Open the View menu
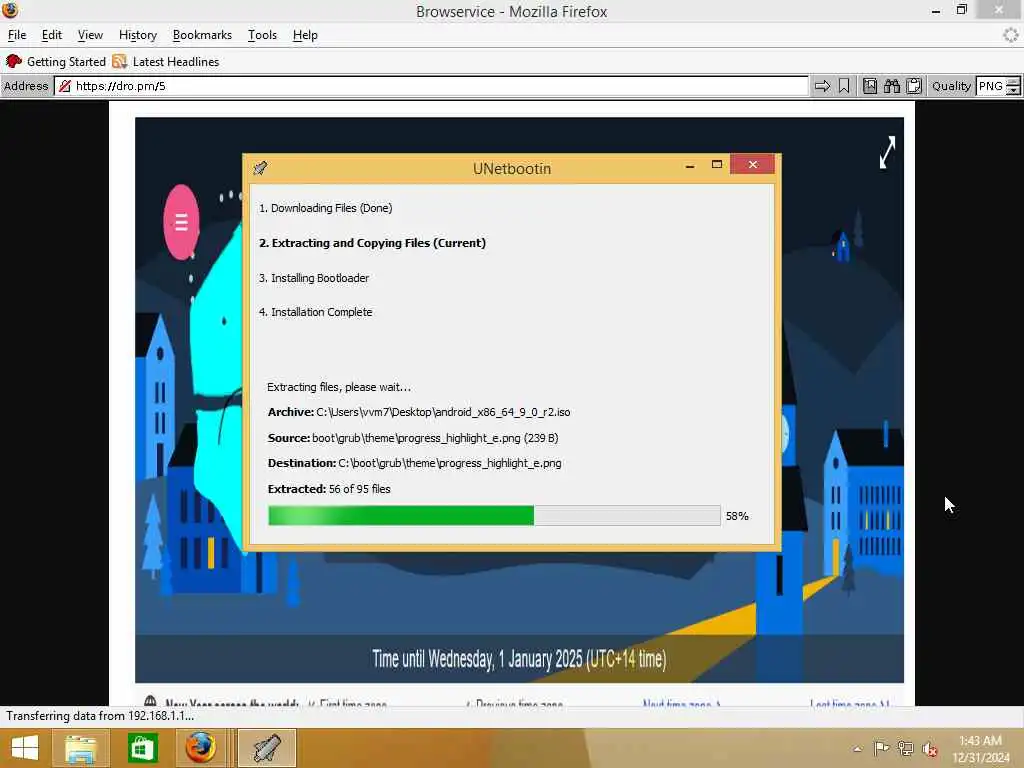The height and width of the screenshot is (768, 1024). [x=90, y=35]
